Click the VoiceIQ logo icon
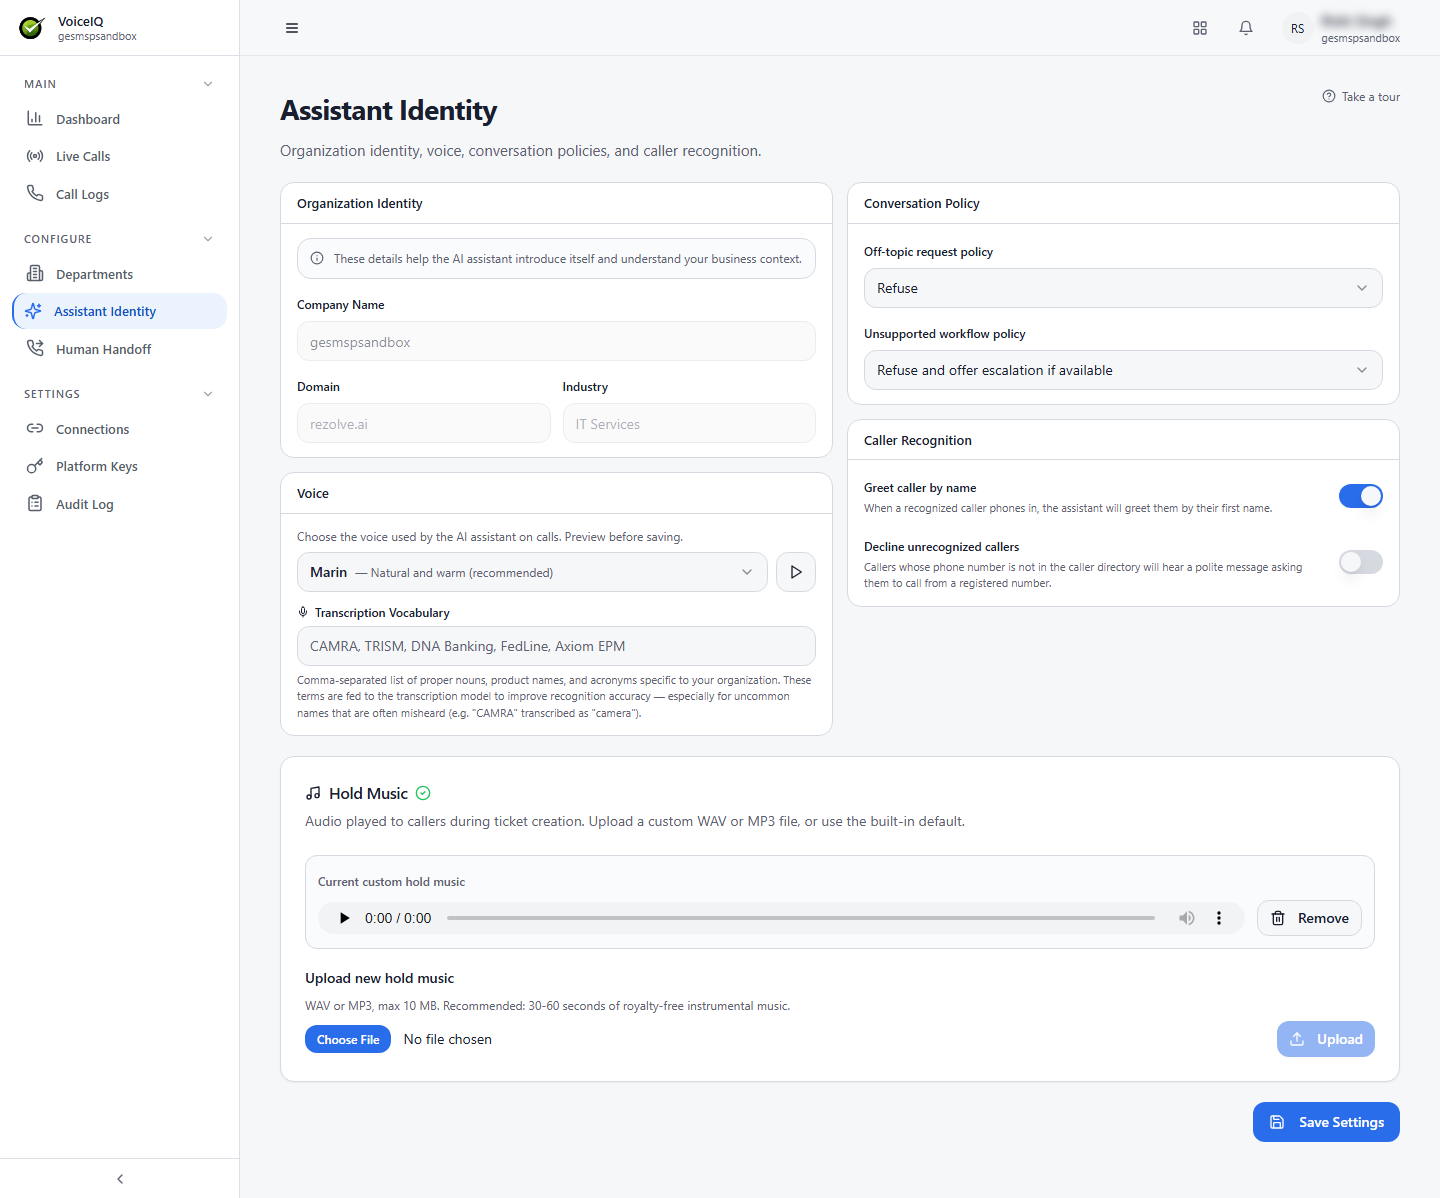This screenshot has width=1440, height=1198. (32, 28)
